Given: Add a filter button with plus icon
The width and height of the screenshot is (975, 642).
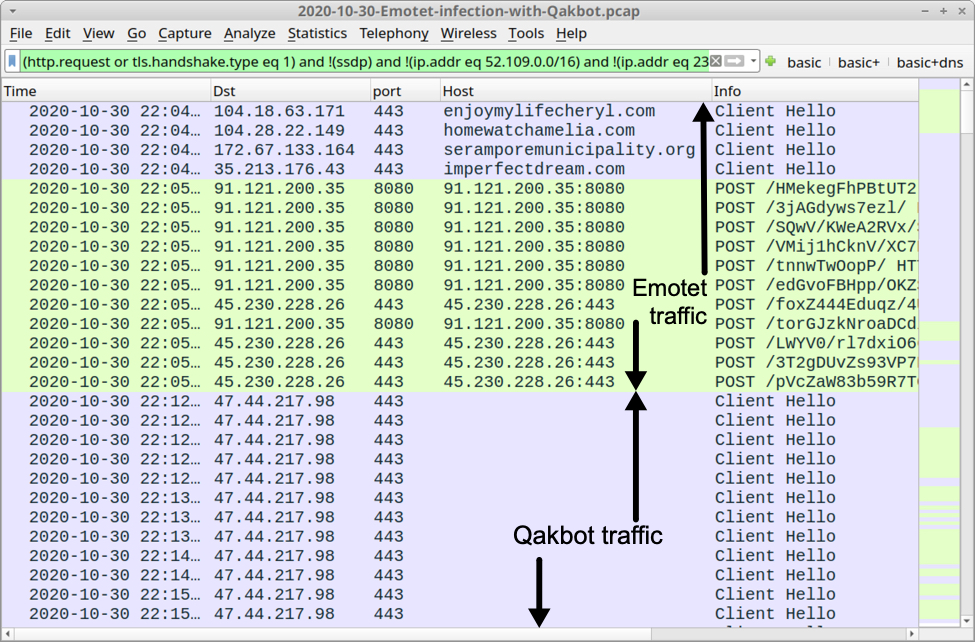Looking at the screenshot, I should click(x=770, y=61).
